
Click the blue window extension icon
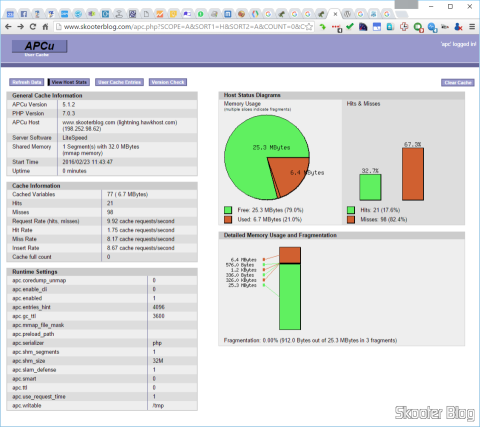click(x=377, y=27)
